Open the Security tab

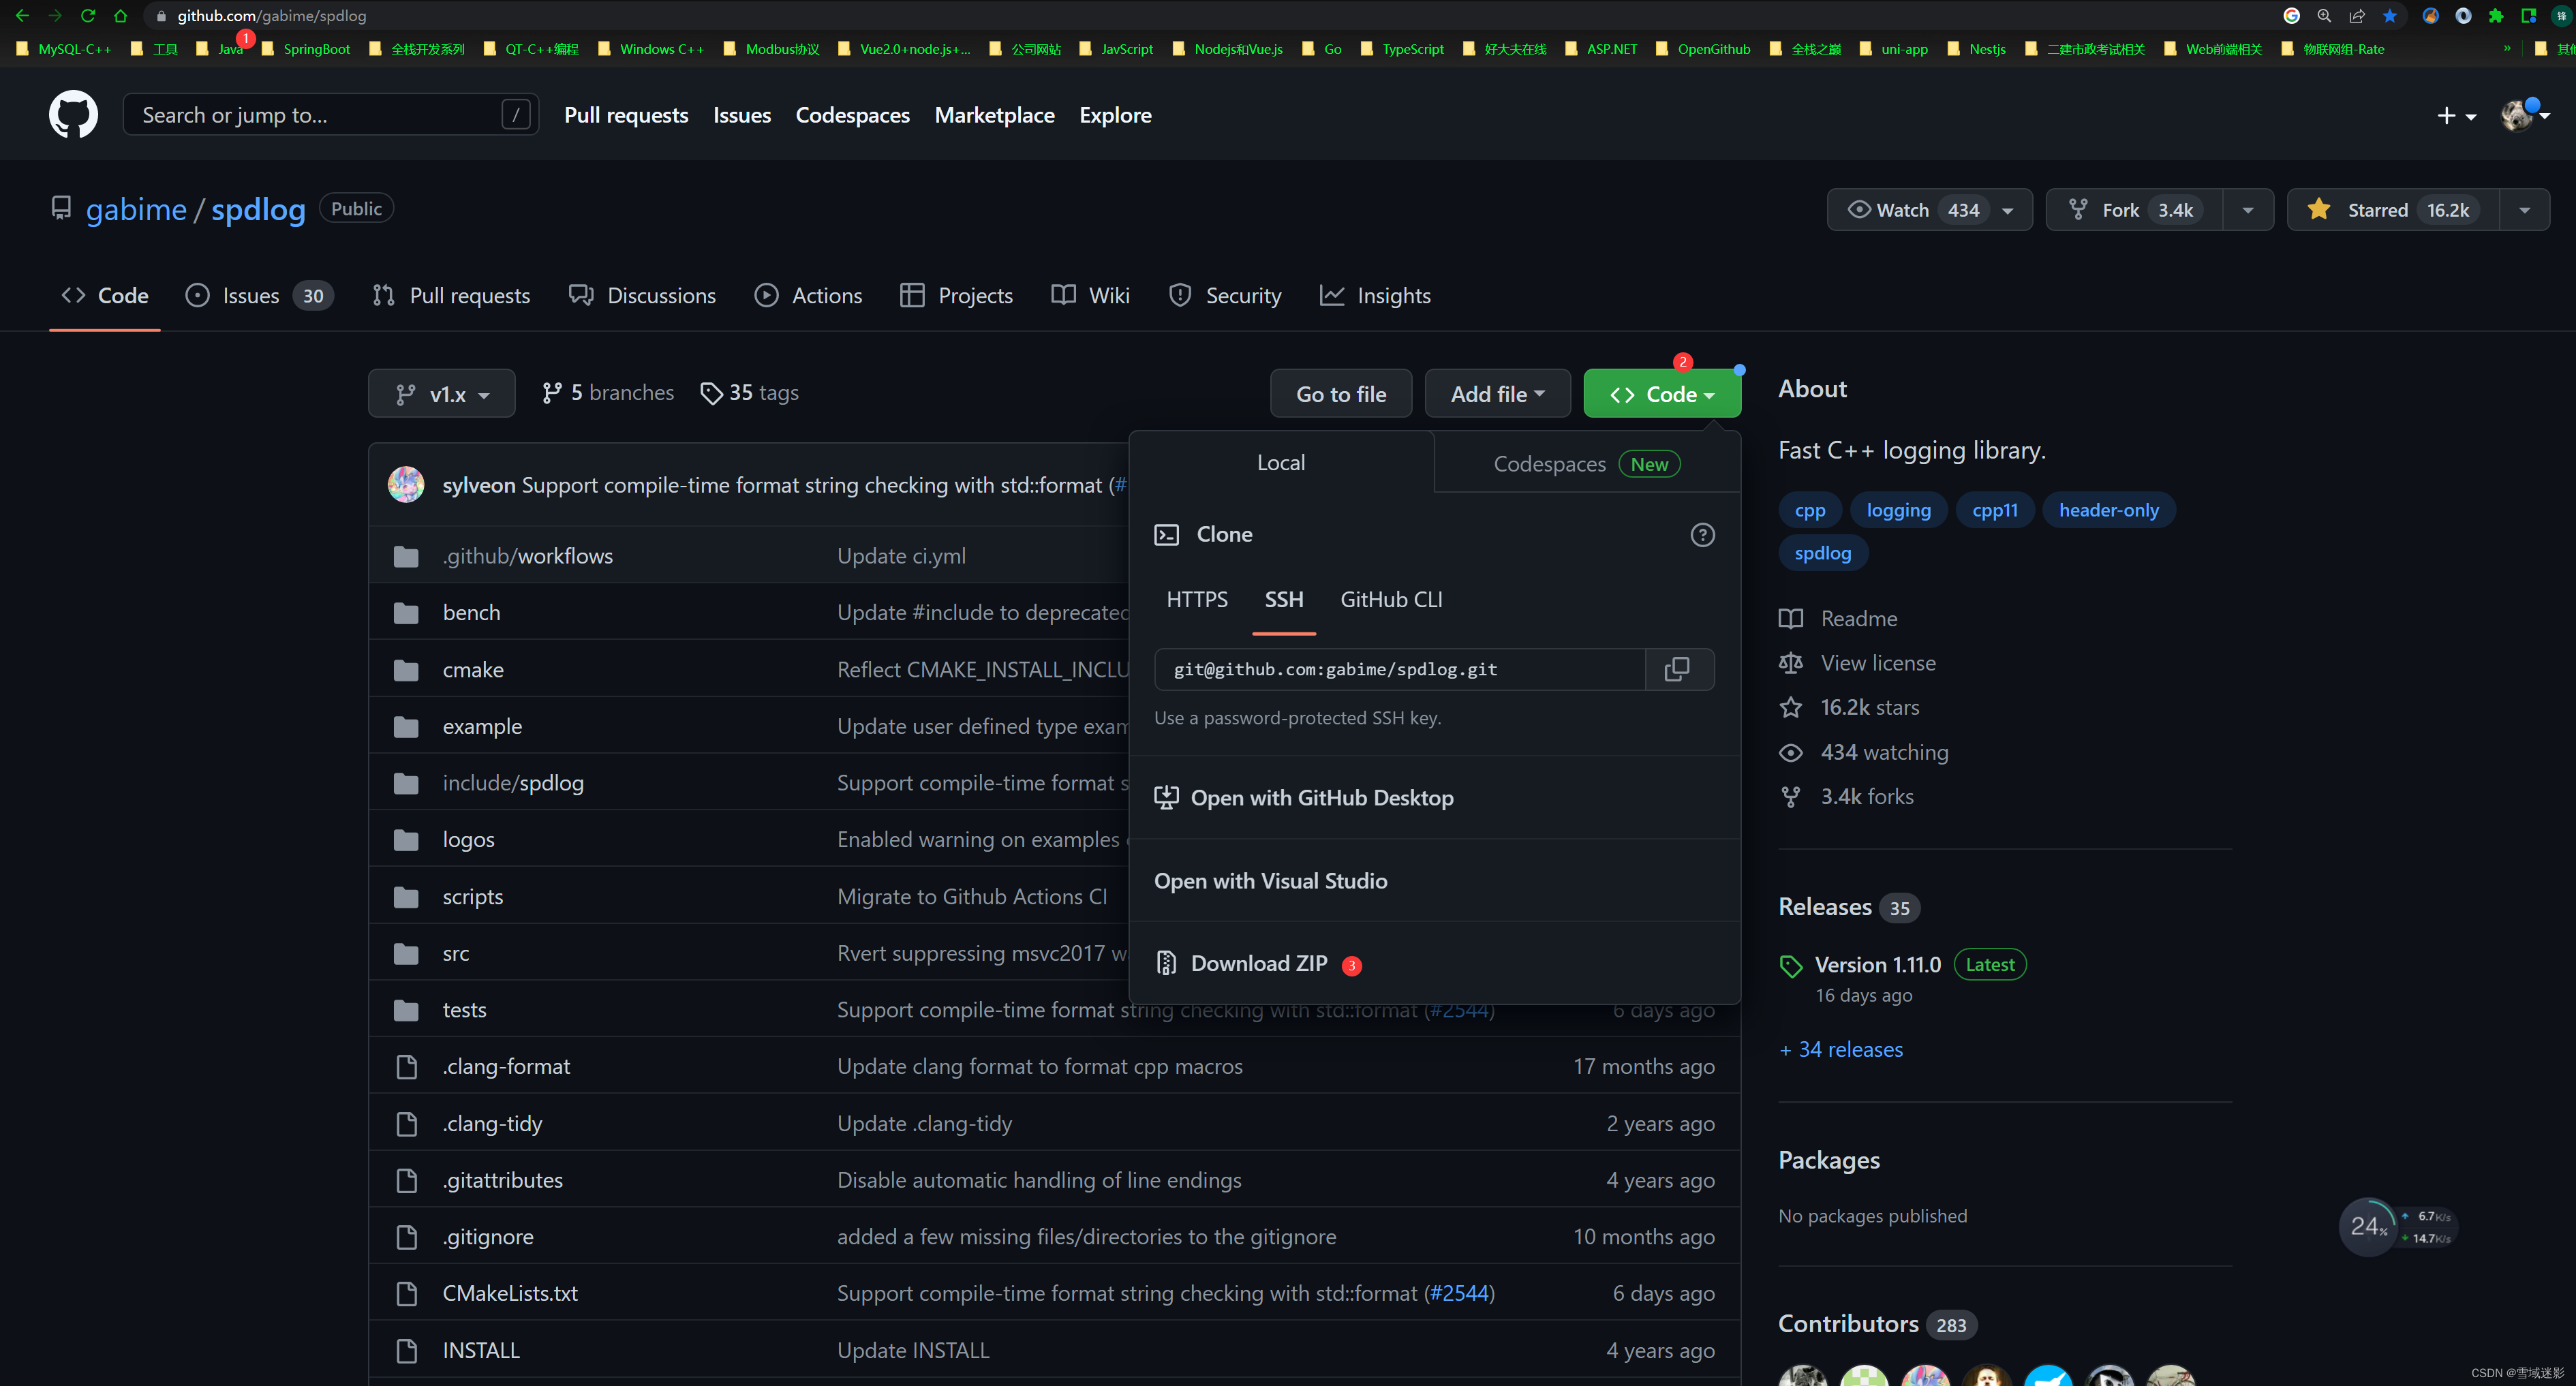[1225, 296]
